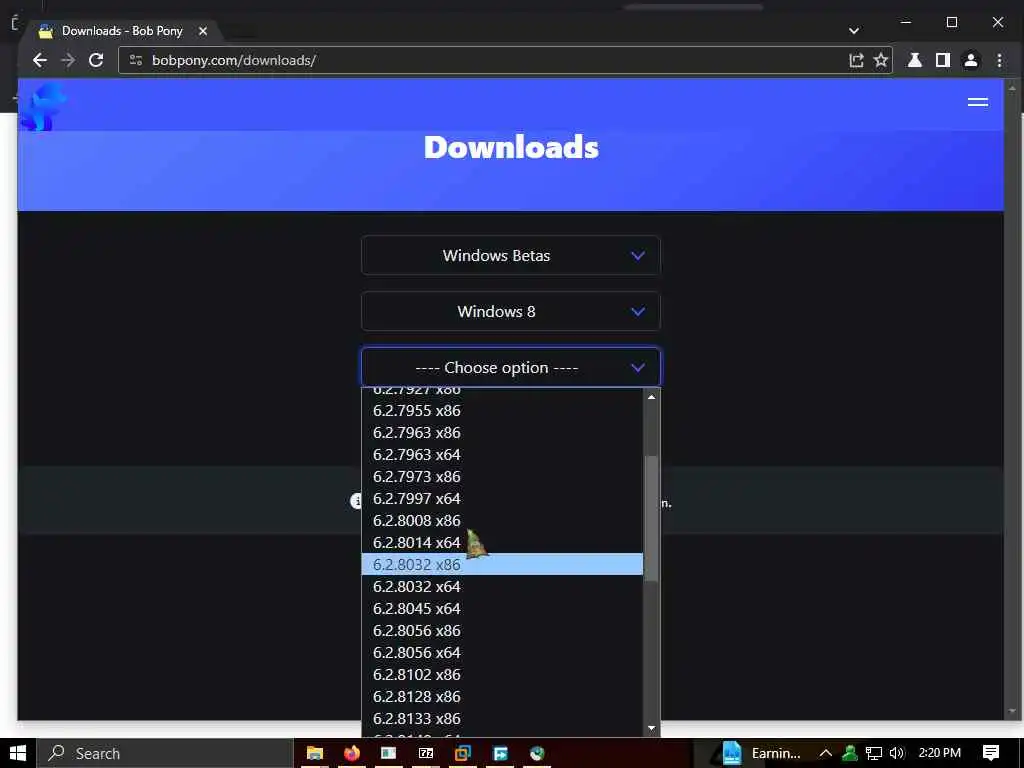The height and width of the screenshot is (768, 1024).
Task: Close the Downloads - Bob Pony tab
Action: pos(202,31)
